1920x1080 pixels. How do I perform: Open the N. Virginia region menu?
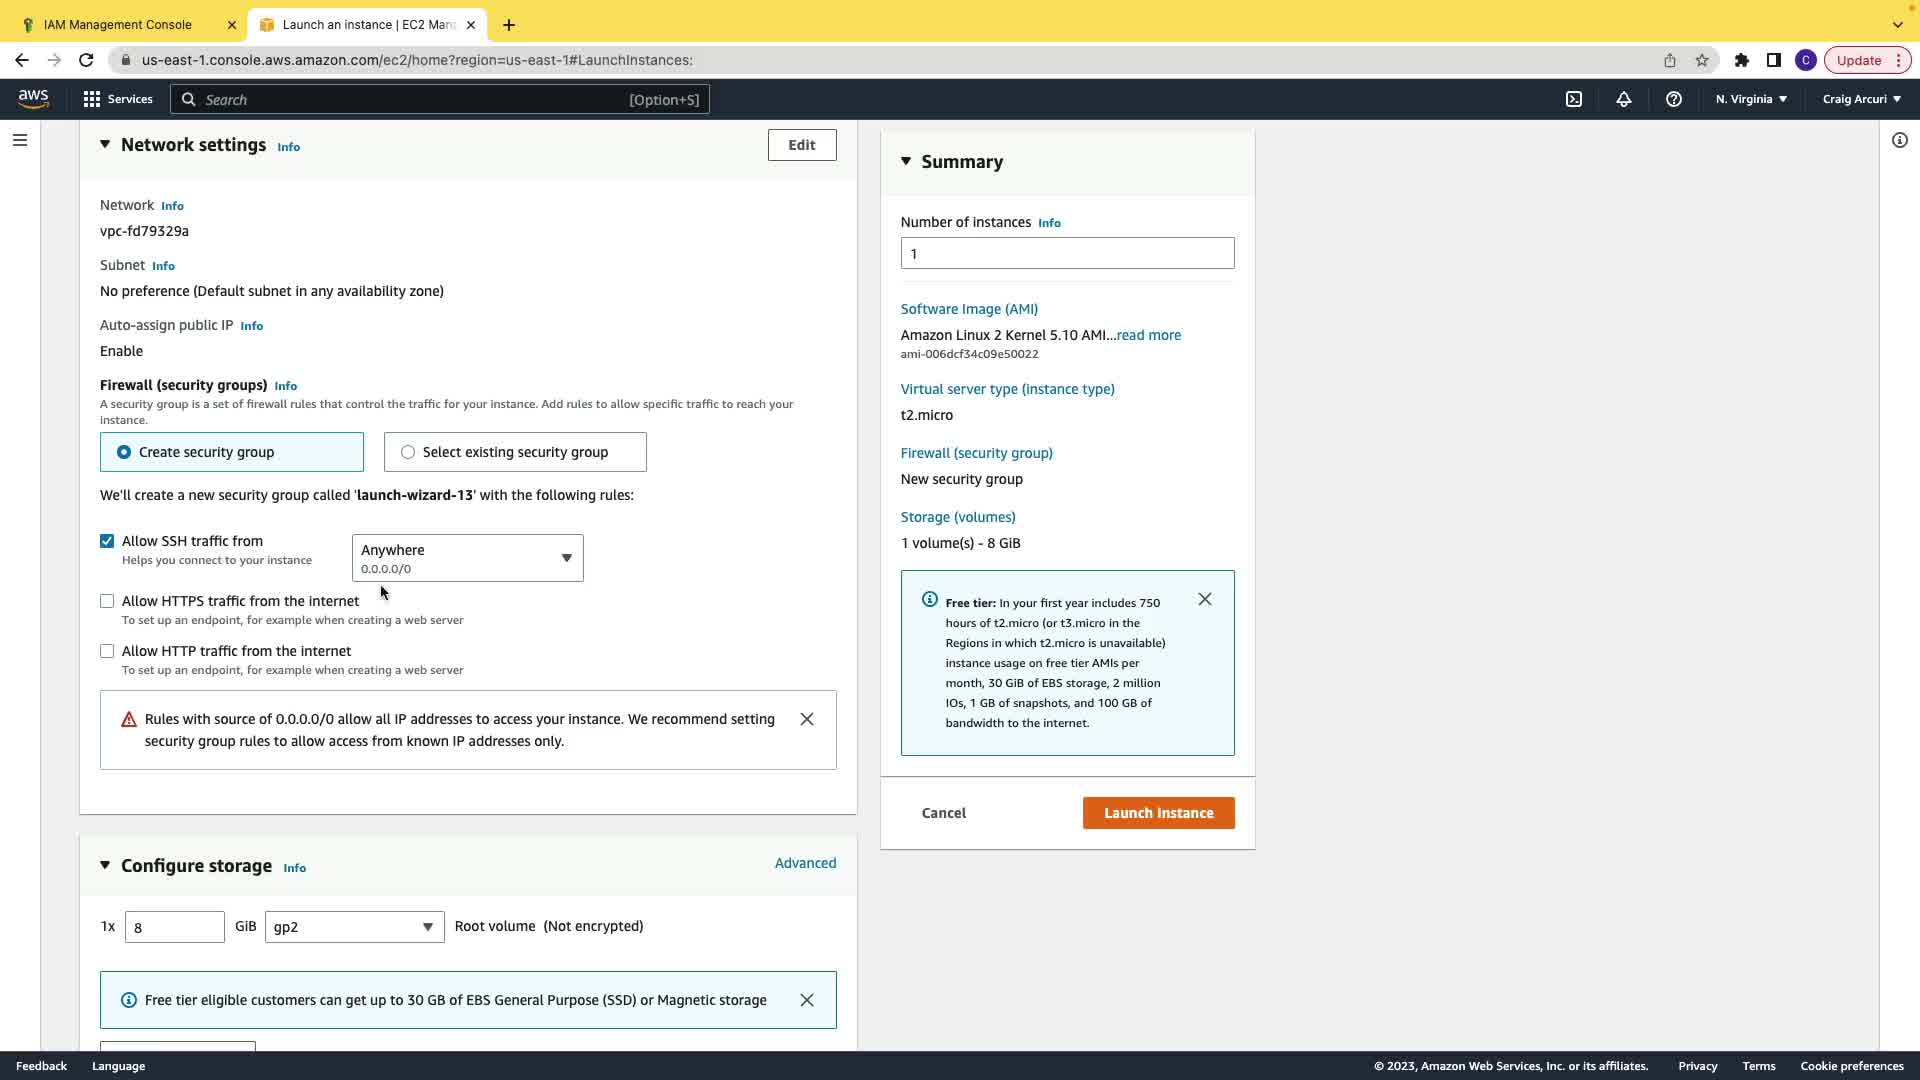1750,99
